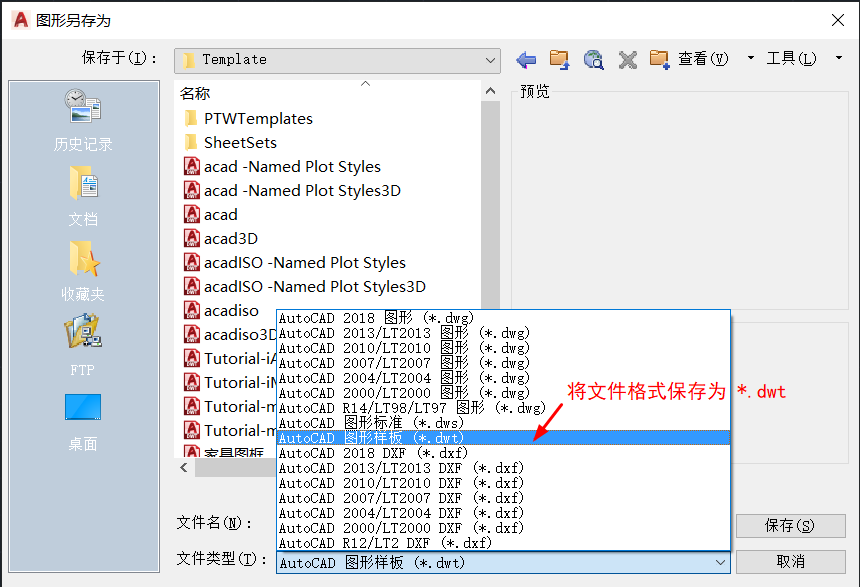Open 历史记录 in the places sidebar
The width and height of the screenshot is (860, 587).
(83, 120)
